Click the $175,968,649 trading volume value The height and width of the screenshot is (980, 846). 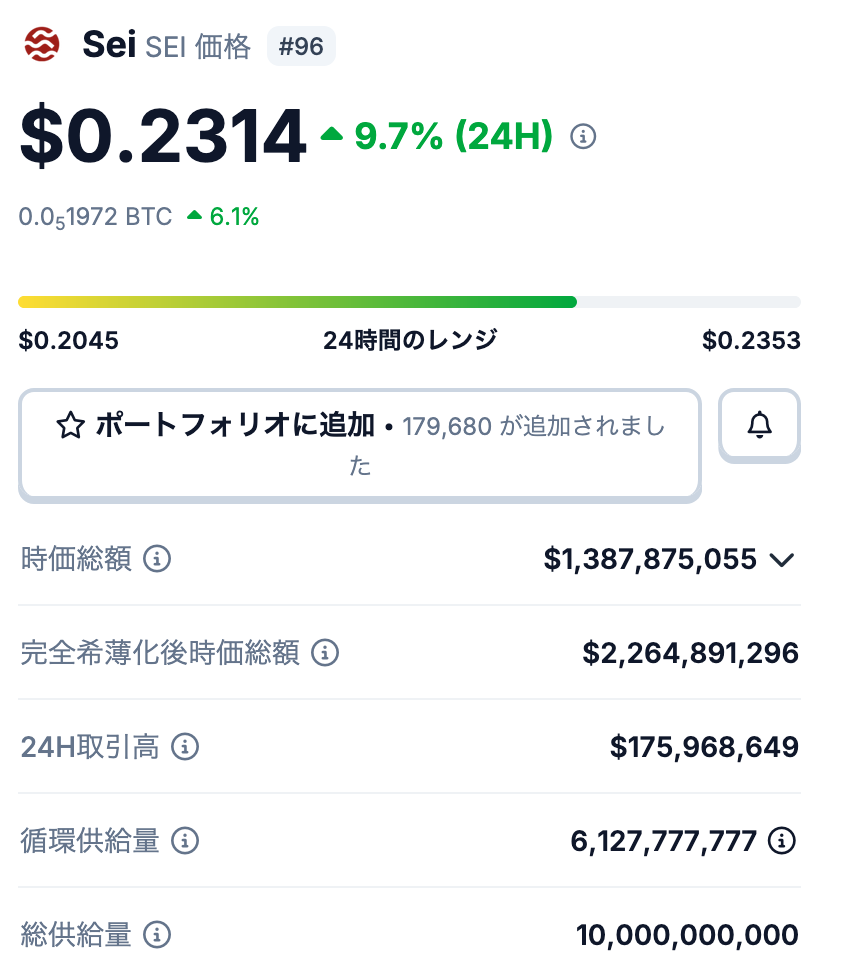click(704, 746)
